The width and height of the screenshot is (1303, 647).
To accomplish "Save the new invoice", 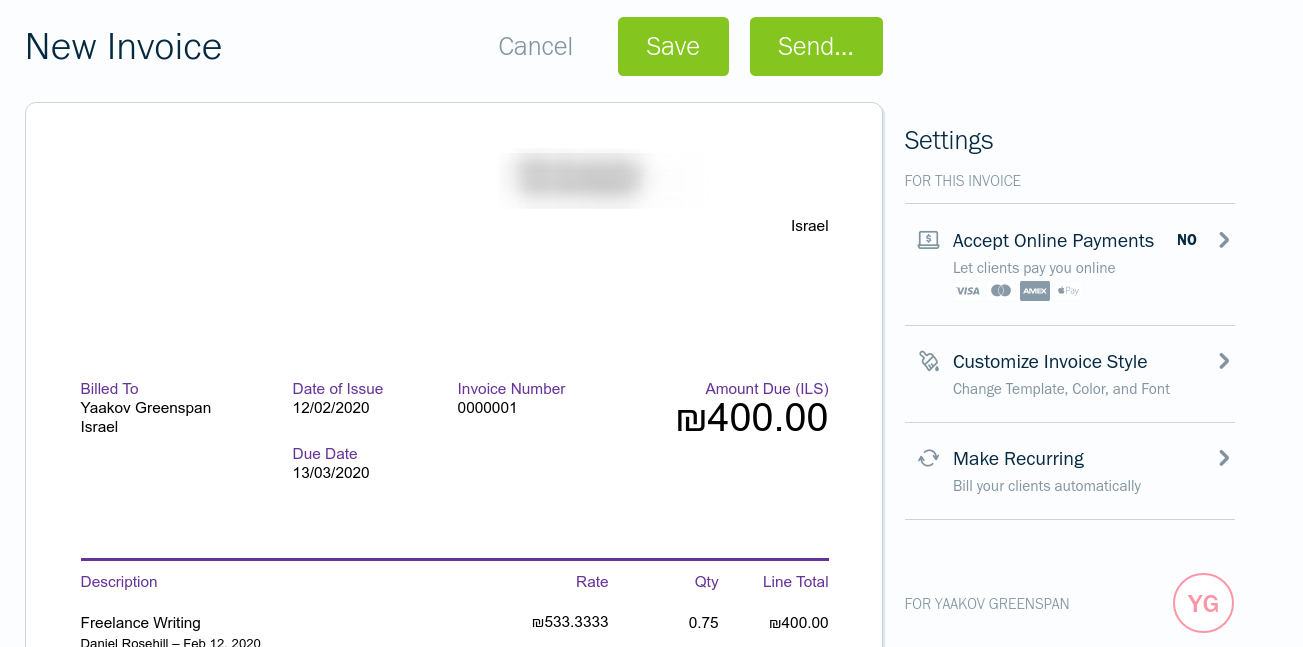I will click(673, 46).
